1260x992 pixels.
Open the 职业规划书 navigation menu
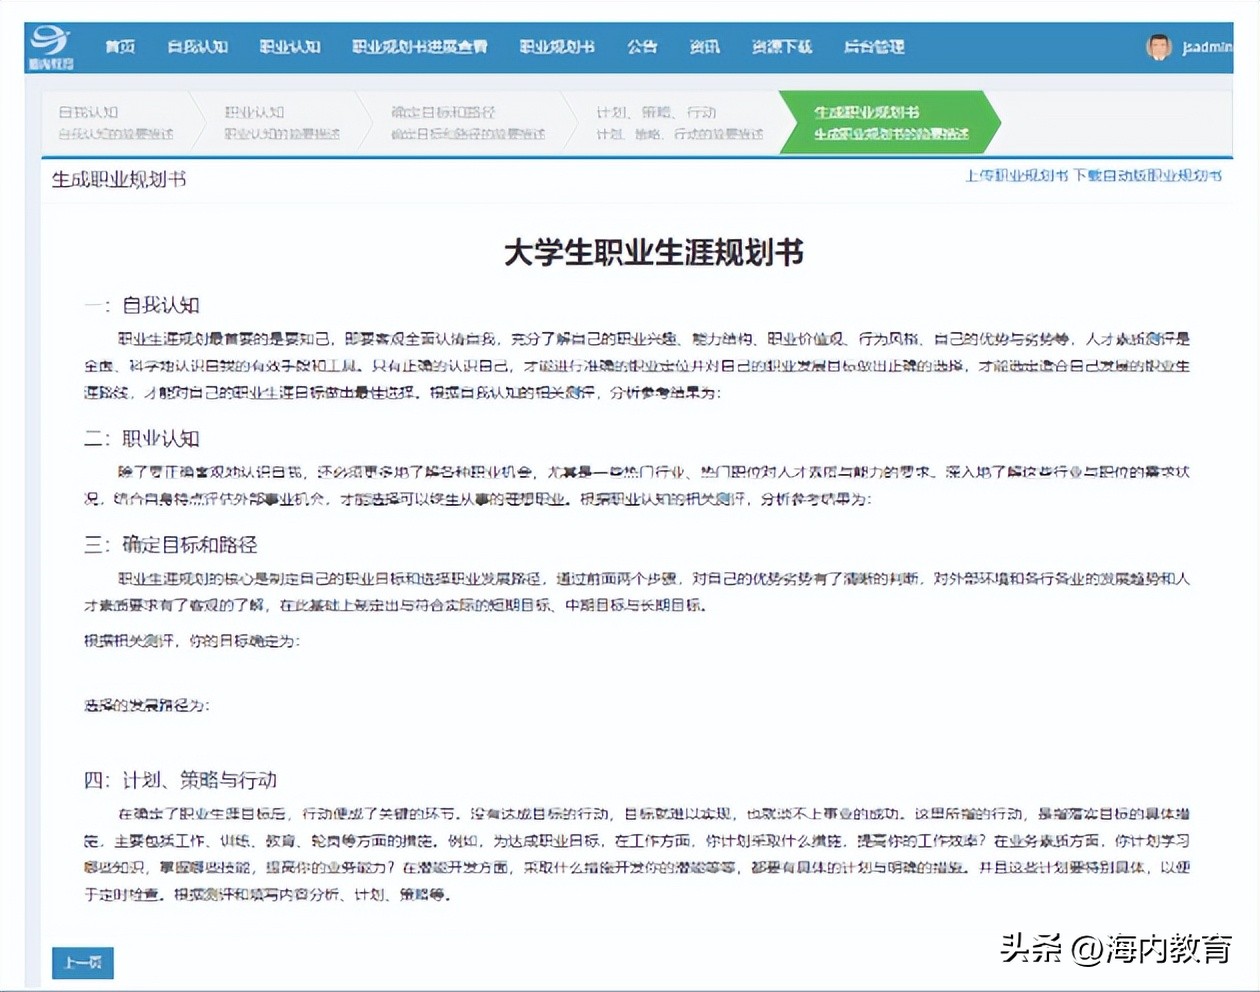coord(557,46)
